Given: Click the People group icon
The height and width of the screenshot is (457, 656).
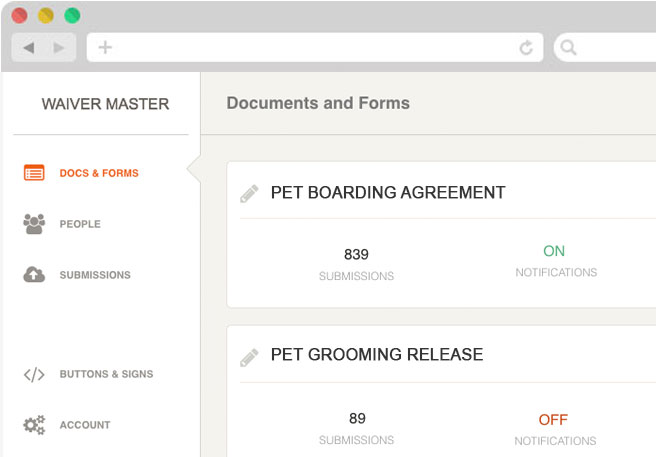Looking at the screenshot, I should point(34,224).
